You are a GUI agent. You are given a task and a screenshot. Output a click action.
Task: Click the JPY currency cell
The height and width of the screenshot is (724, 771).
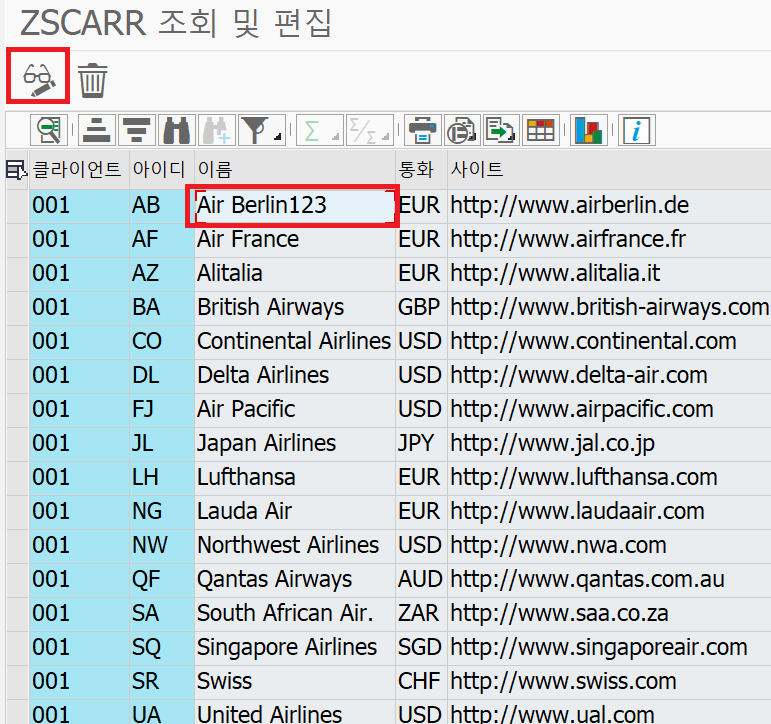pyautogui.click(x=421, y=443)
